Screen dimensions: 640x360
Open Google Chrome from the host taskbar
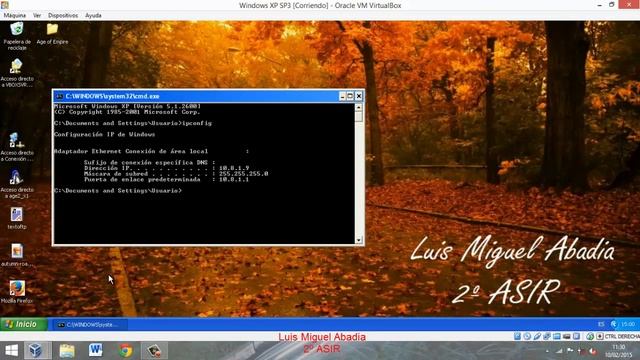[126, 350]
